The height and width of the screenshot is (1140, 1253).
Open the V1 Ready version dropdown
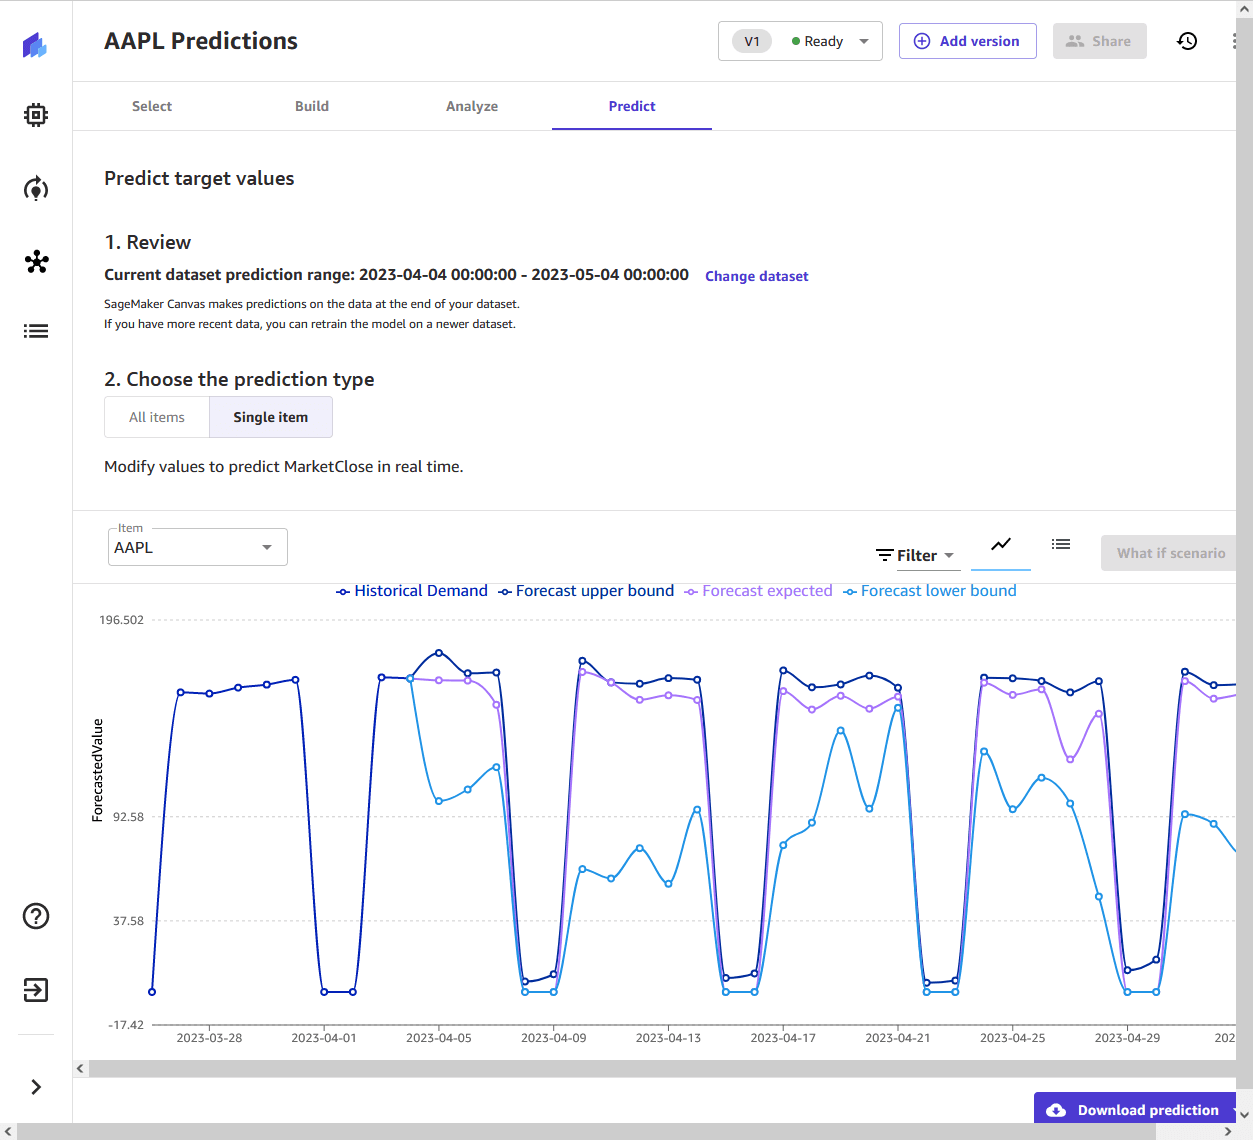point(800,41)
